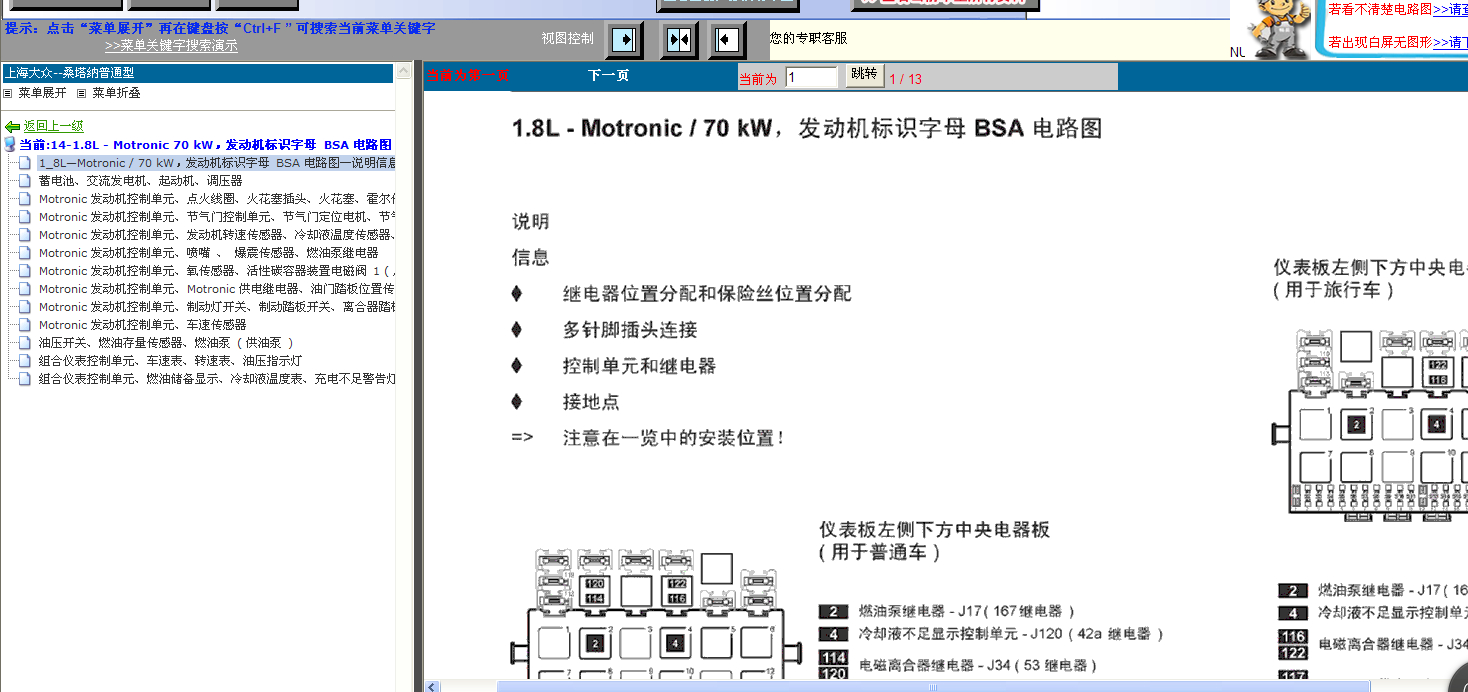This screenshot has width=1468, height=692.
Task: Click the expand-right-panel view control icon
Action: point(625,40)
